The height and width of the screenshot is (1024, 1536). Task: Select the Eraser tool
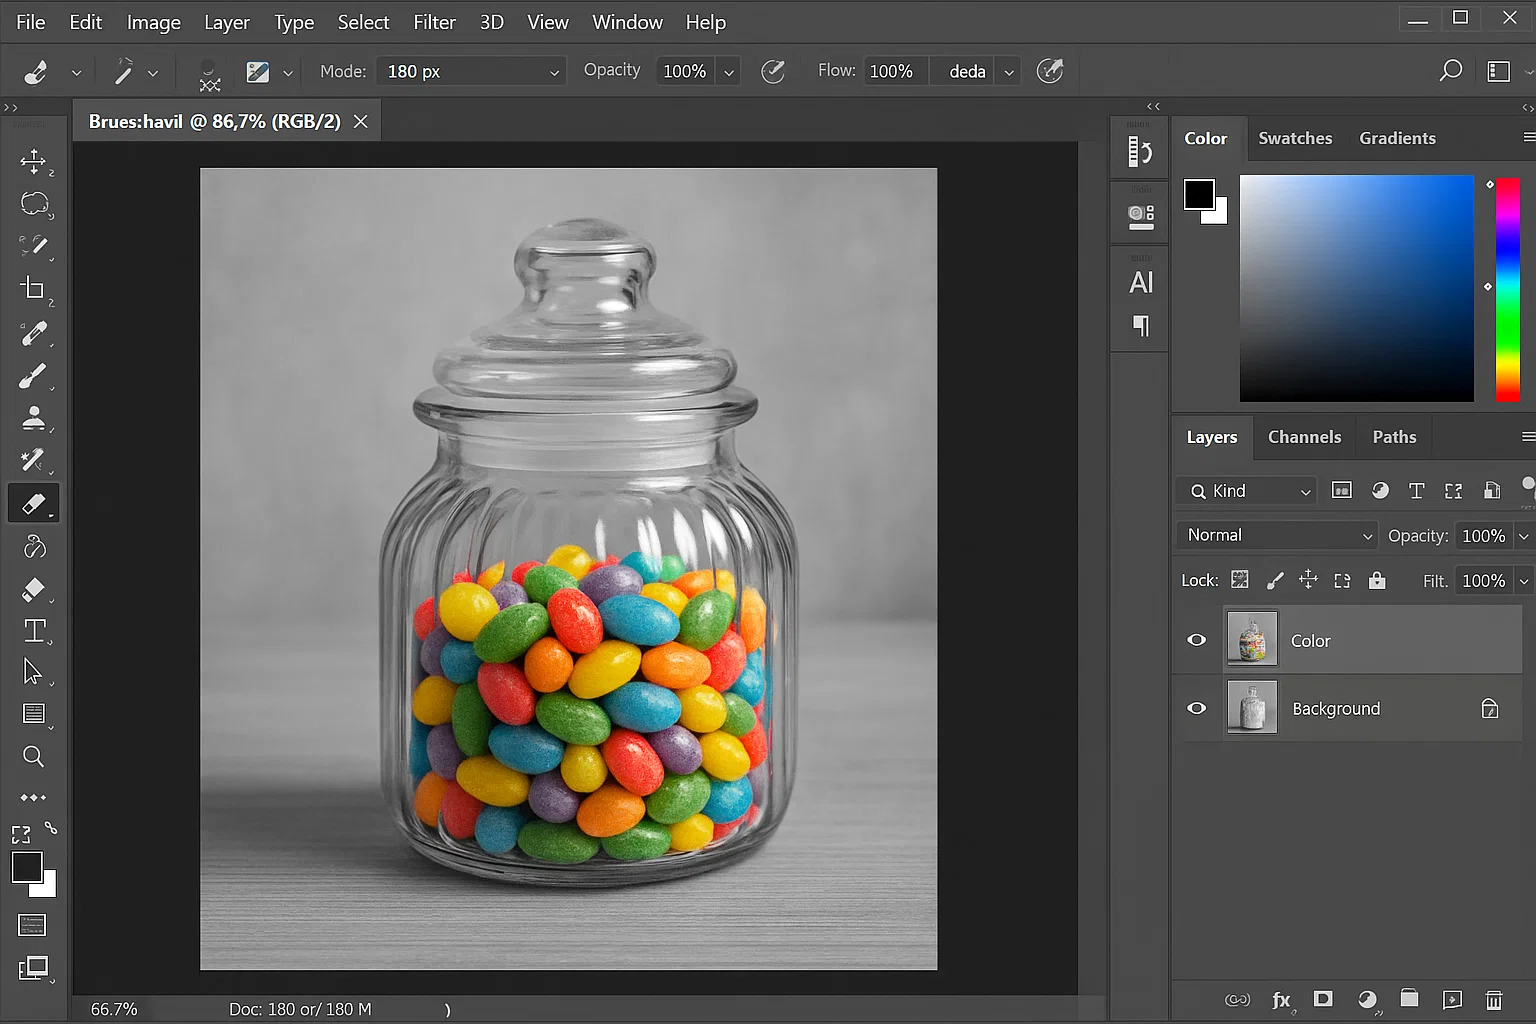(34, 503)
